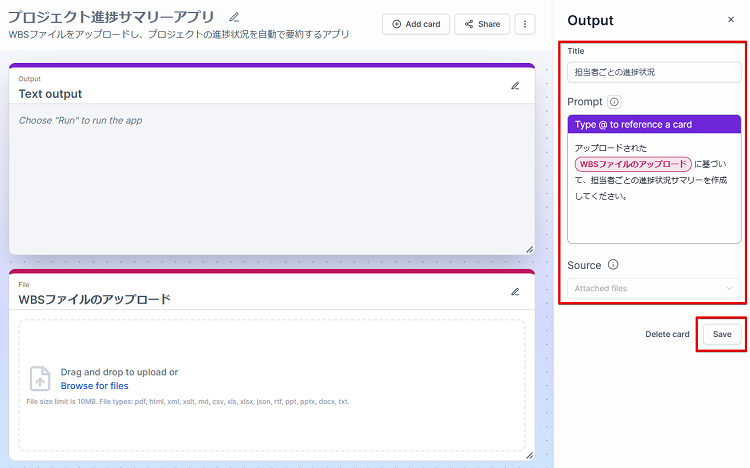Open the three-dot more options menu
This screenshot has width=750, height=468.
(x=525, y=24)
